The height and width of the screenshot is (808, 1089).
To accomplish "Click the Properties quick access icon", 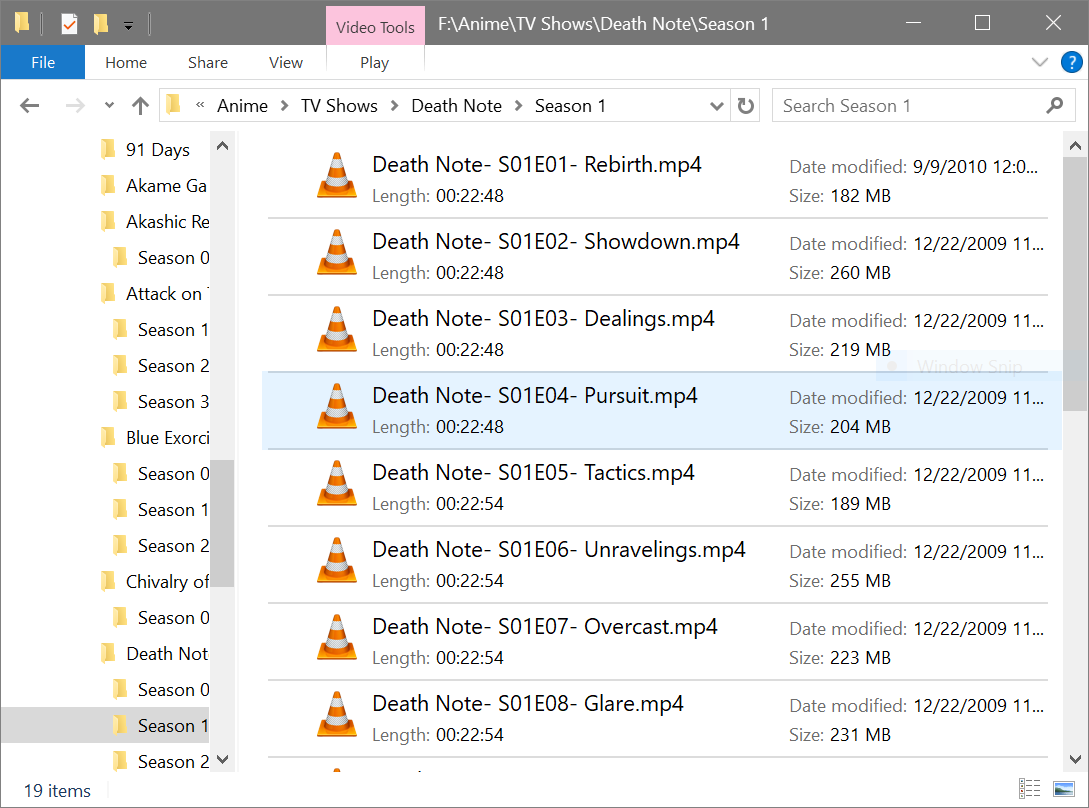I will point(69,24).
